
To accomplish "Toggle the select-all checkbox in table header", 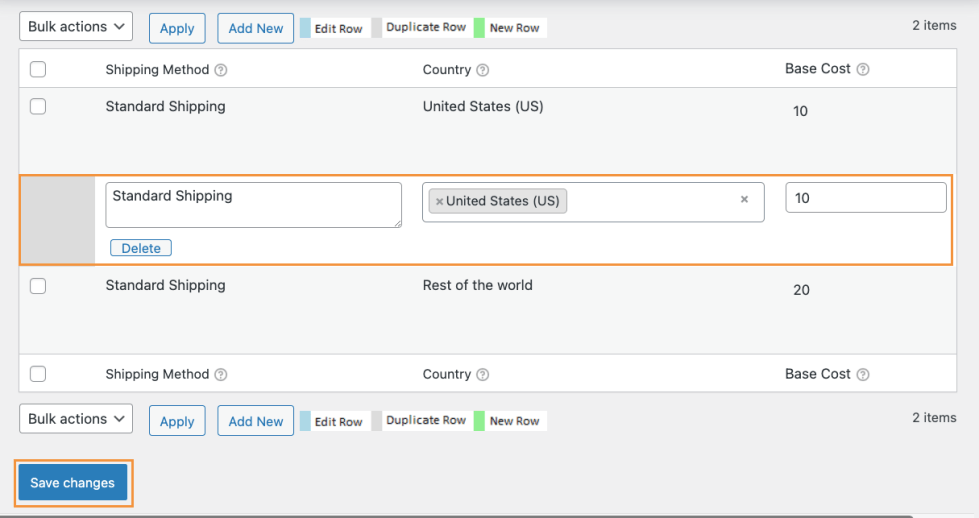I will click(x=38, y=70).
